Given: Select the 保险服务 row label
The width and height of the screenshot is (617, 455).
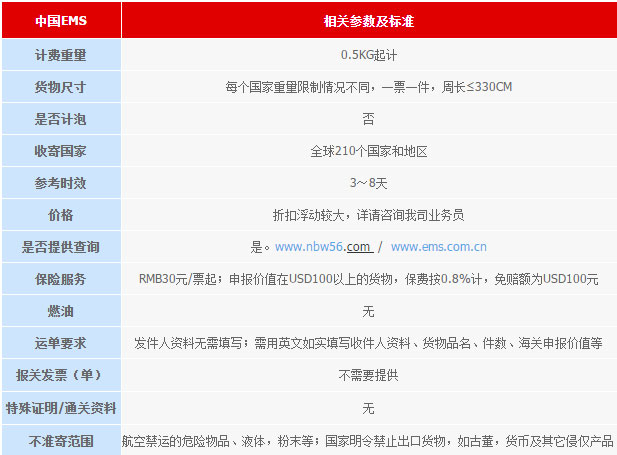Looking at the screenshot, I should coord(61,279).
